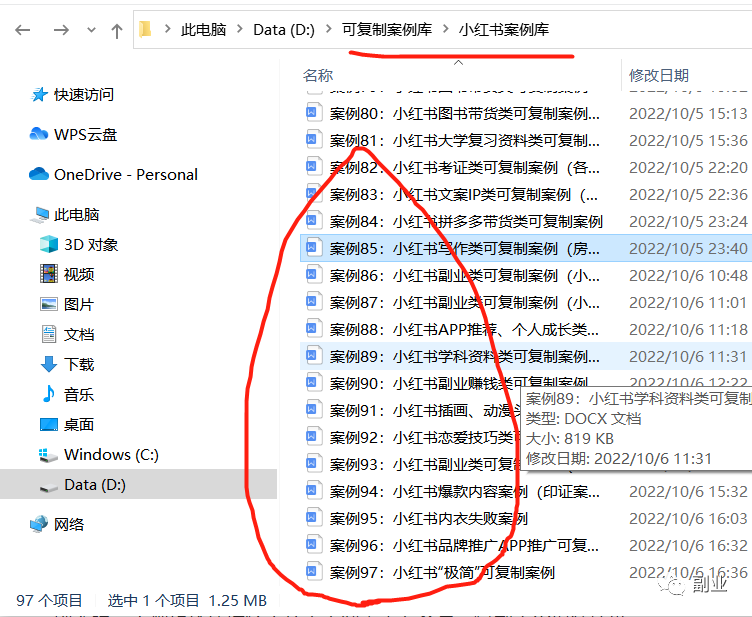Select WPS云盘 cloud icon in sidebar
The width and height of the screenshot is (752, 617).
(x=39, y=134)
